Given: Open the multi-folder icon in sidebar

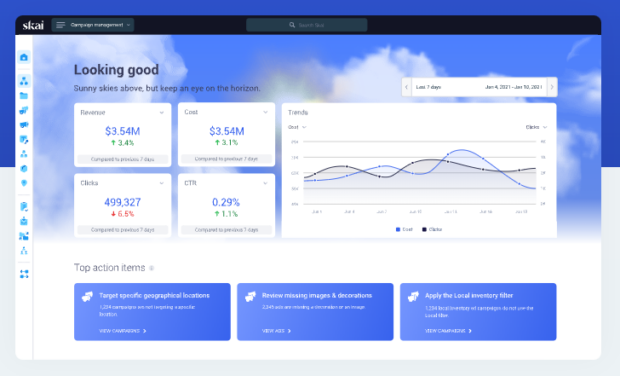Looking at the screenshot, I should (24, 236).
